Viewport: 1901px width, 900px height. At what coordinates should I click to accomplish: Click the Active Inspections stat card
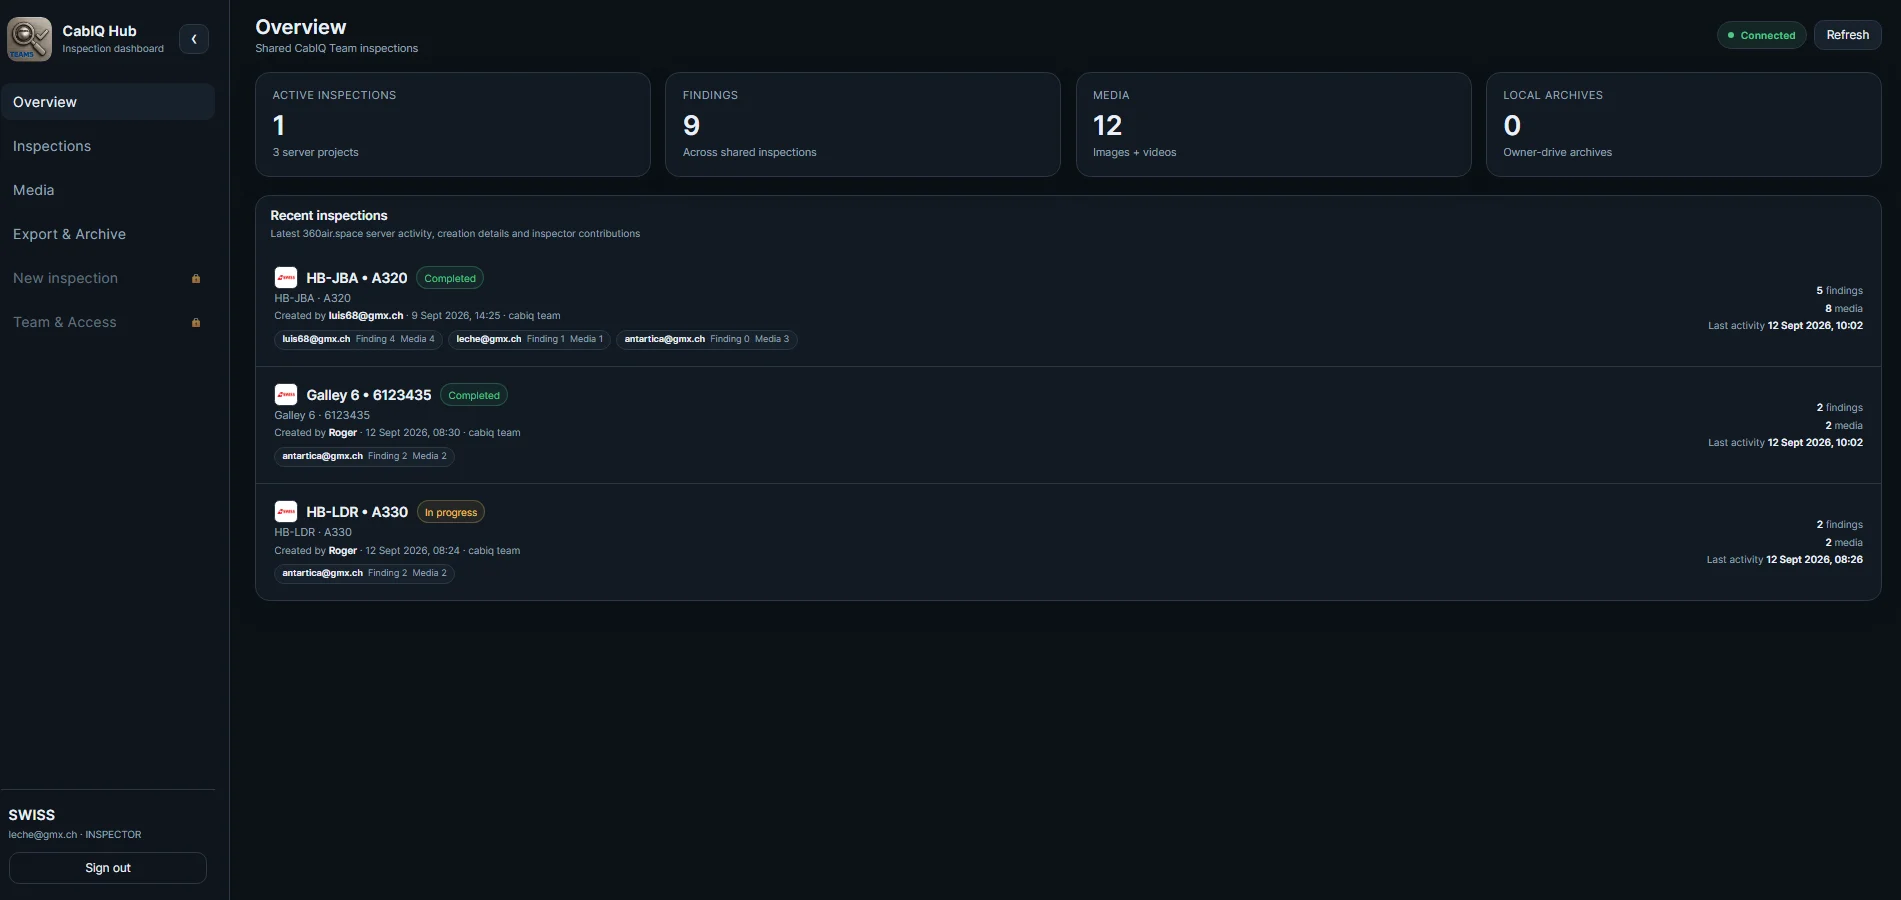453,124
